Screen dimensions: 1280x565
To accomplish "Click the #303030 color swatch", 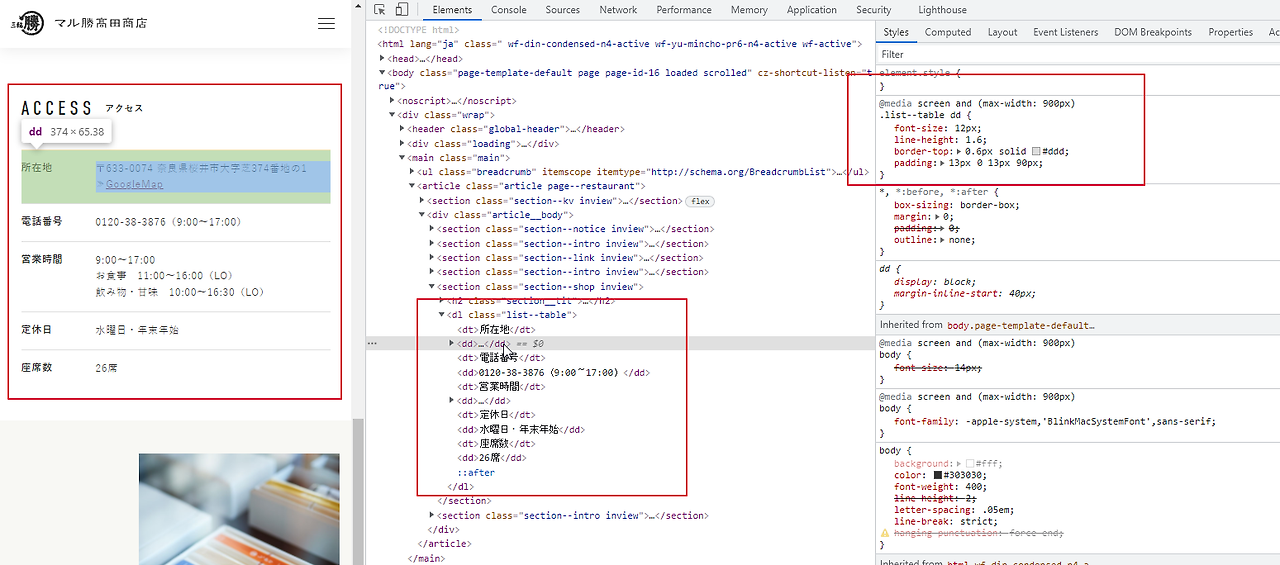I will [940, 475].
